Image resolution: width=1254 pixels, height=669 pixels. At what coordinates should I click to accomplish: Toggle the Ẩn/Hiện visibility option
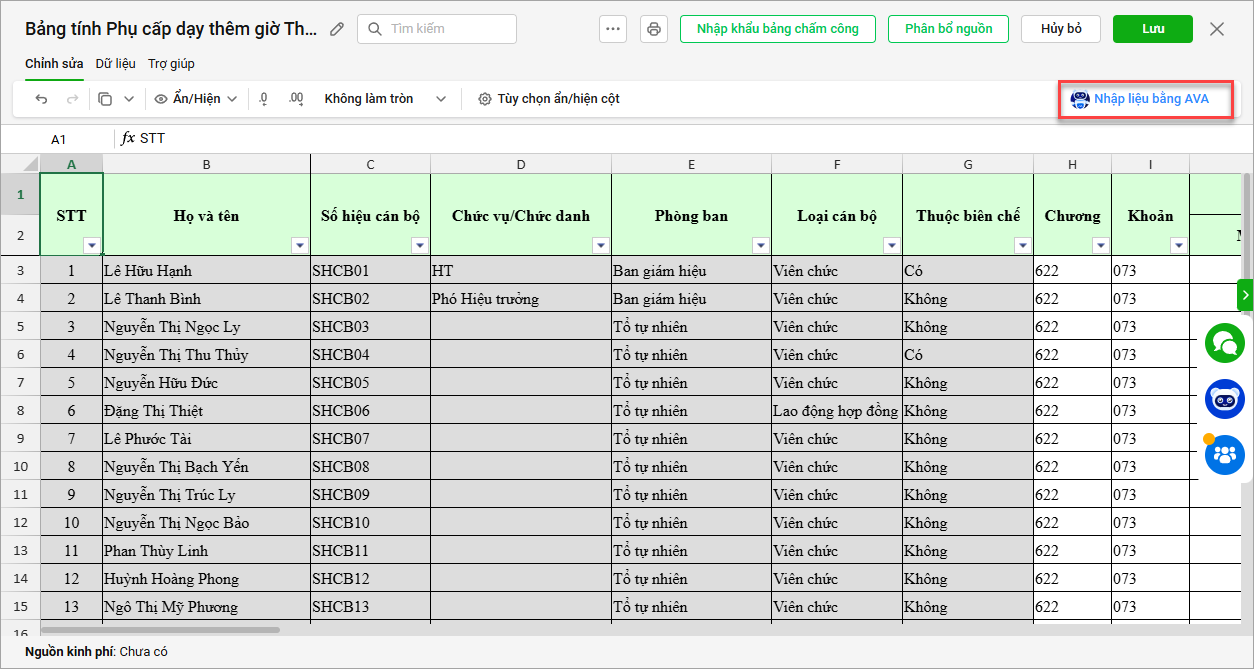(196, 99)
